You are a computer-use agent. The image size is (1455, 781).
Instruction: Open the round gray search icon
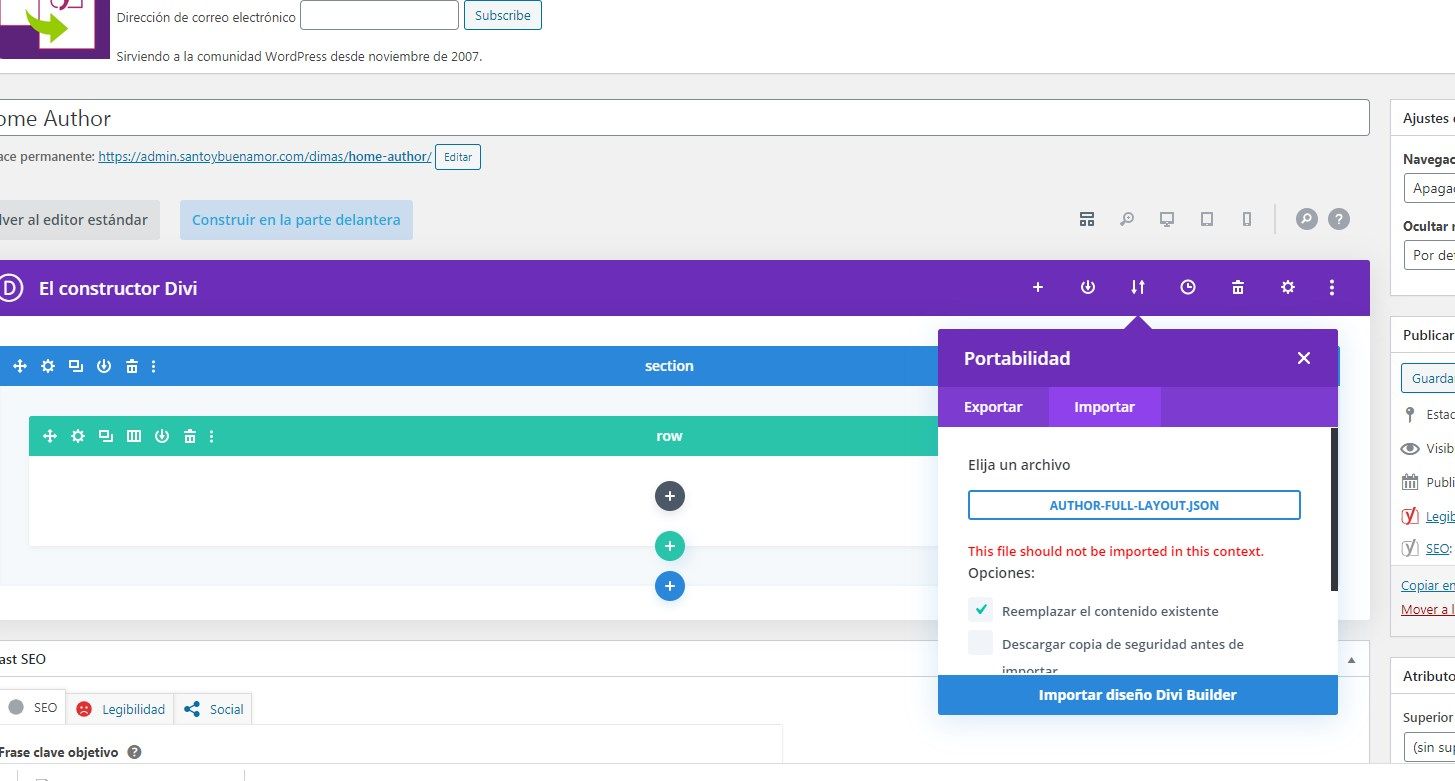[1306, 219]
